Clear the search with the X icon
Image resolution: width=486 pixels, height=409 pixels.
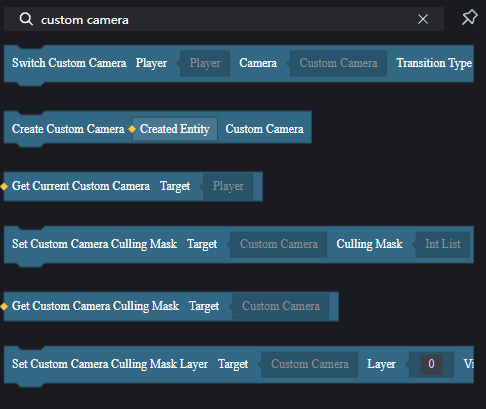click(423, 19)
